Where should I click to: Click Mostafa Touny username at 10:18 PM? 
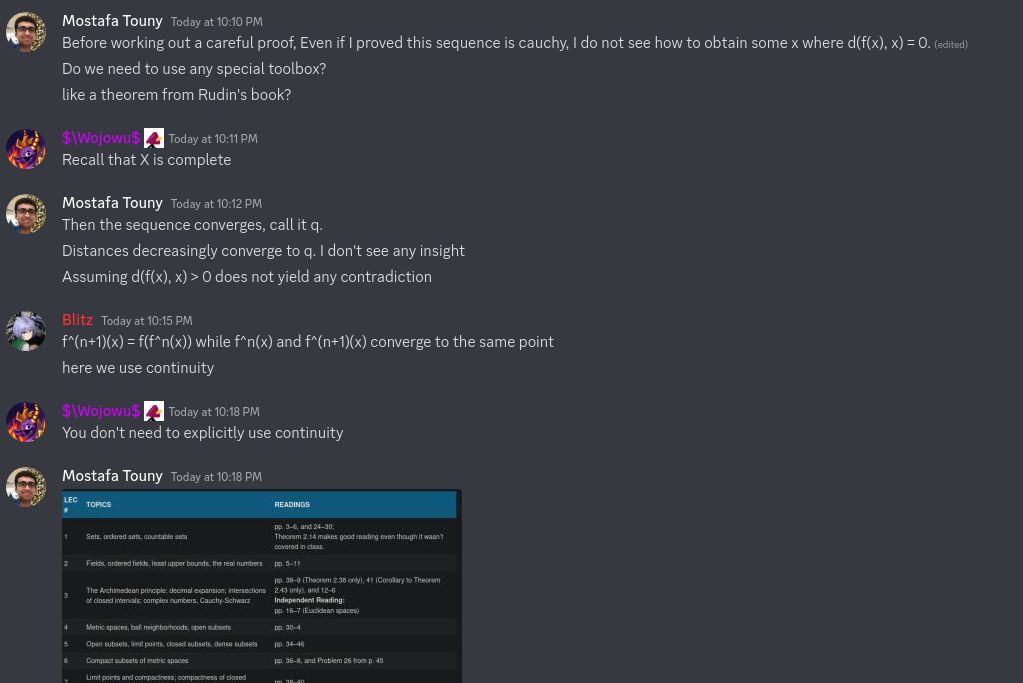click(112, 476)
